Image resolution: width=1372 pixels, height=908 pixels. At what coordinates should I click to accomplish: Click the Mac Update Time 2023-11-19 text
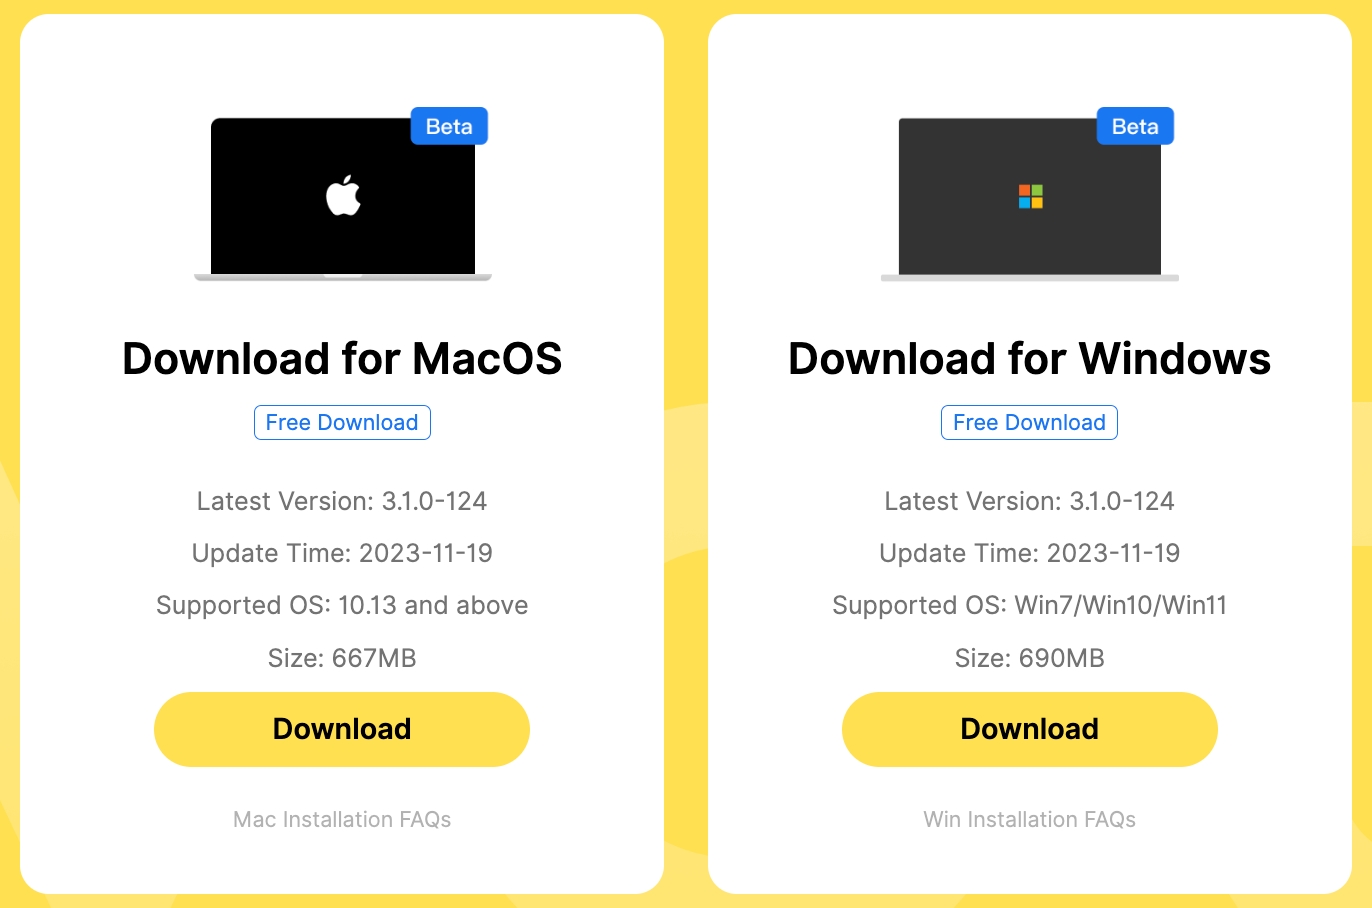pyautogui.click(x=342, y=553)
